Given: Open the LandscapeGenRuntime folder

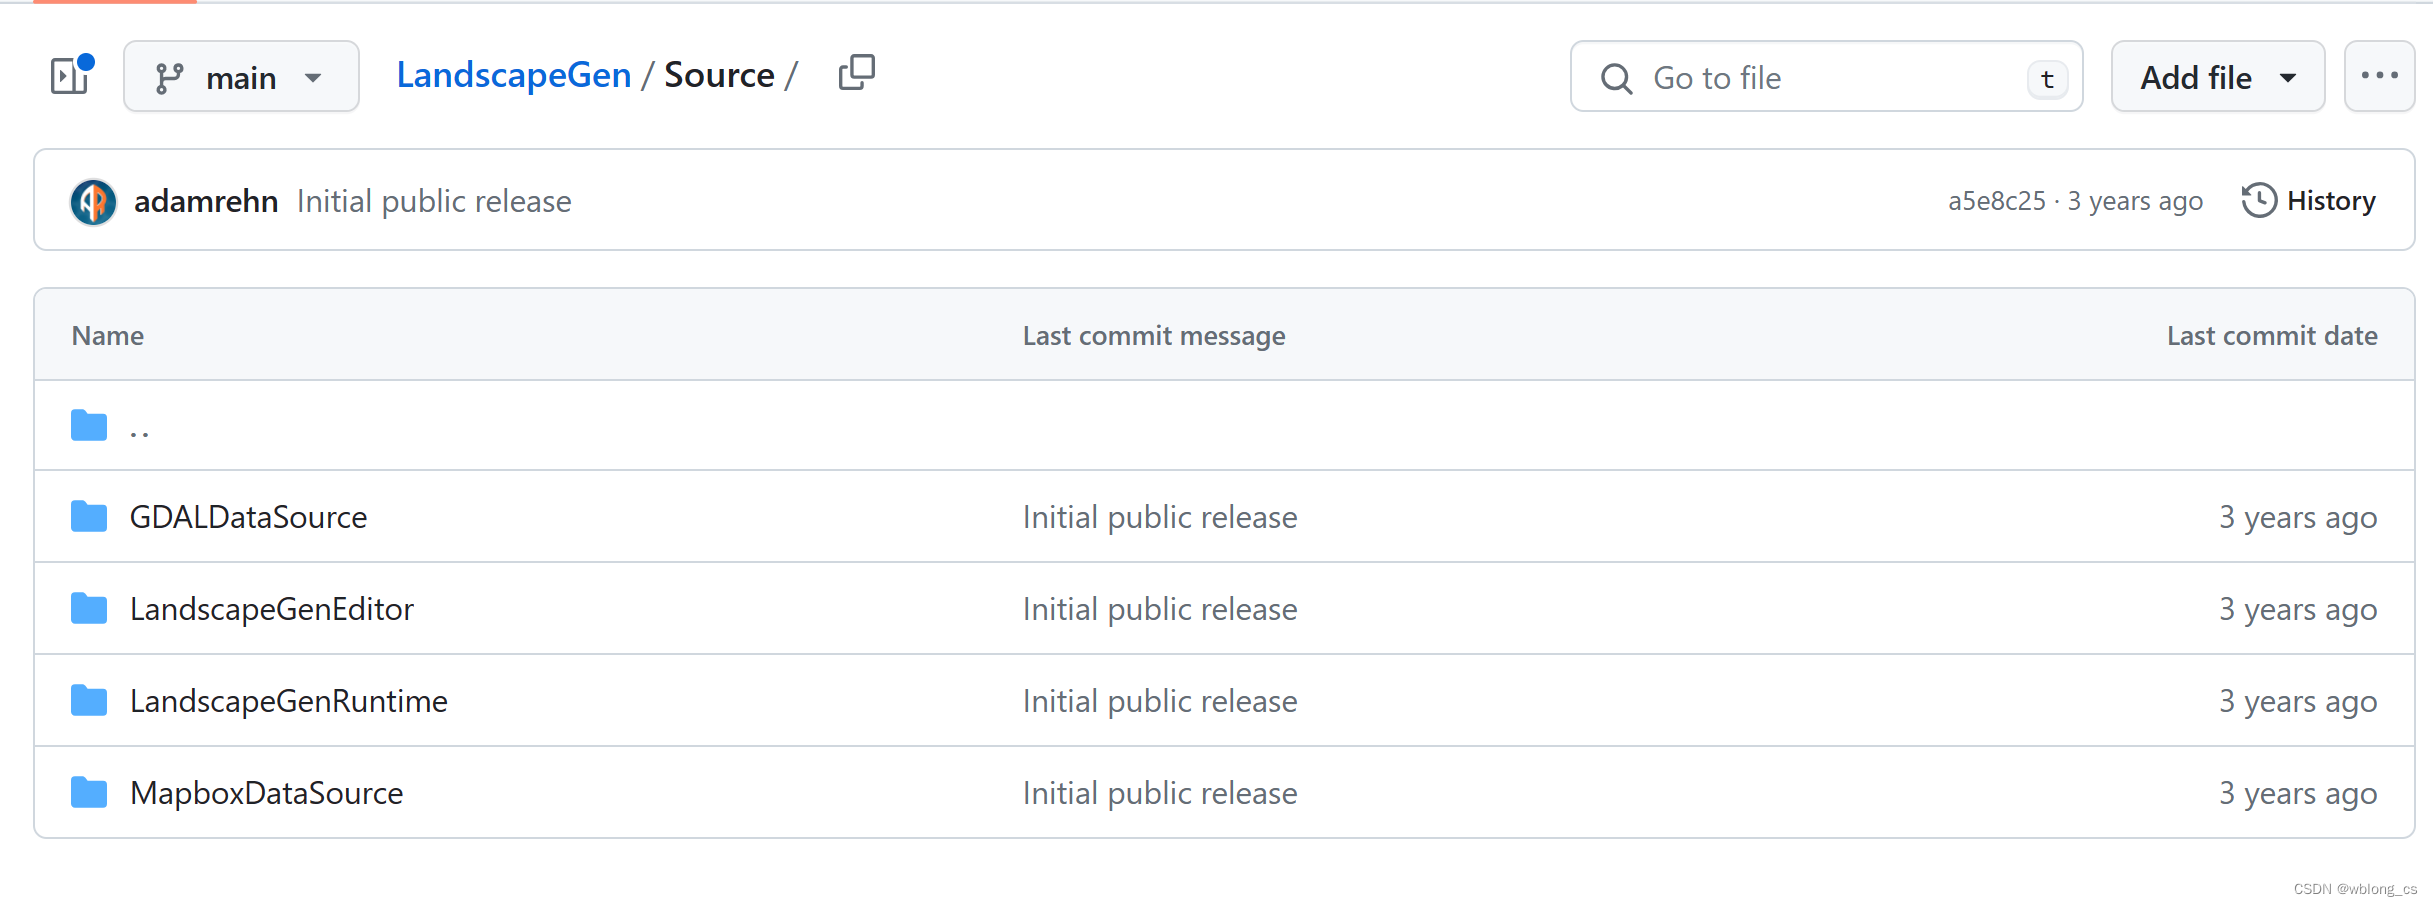Looking at the screenshot, I should click(288, 701).
